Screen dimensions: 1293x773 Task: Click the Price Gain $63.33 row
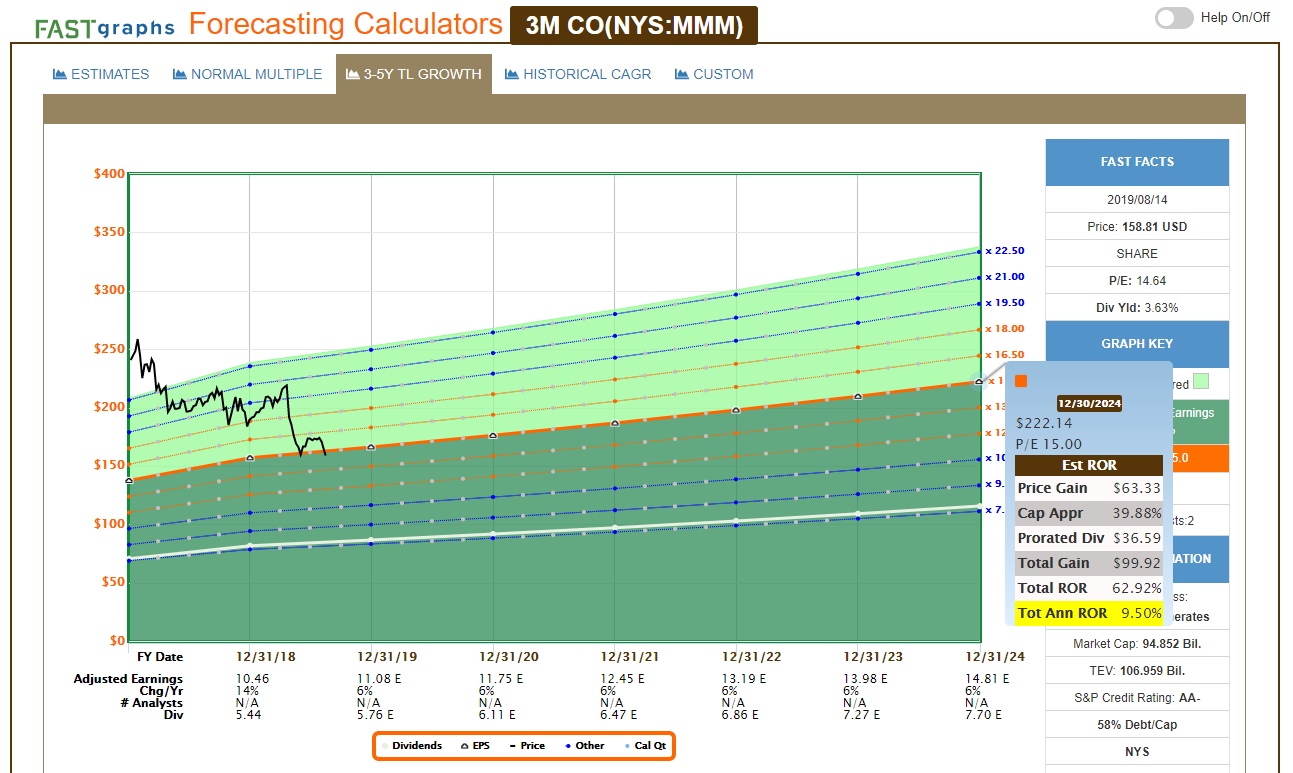1089,488
